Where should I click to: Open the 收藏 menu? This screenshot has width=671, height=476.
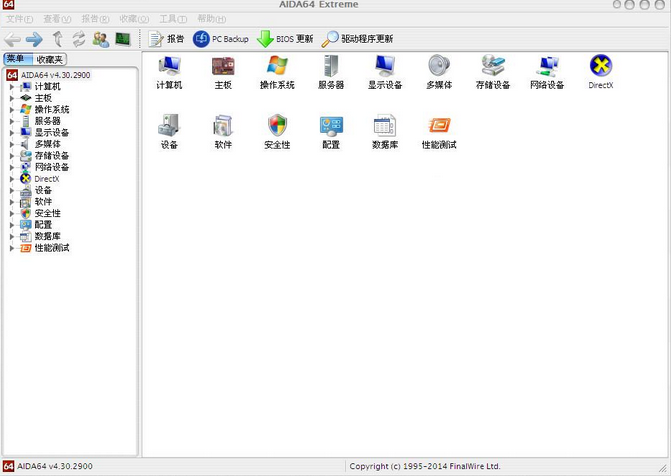pos(134,19)
